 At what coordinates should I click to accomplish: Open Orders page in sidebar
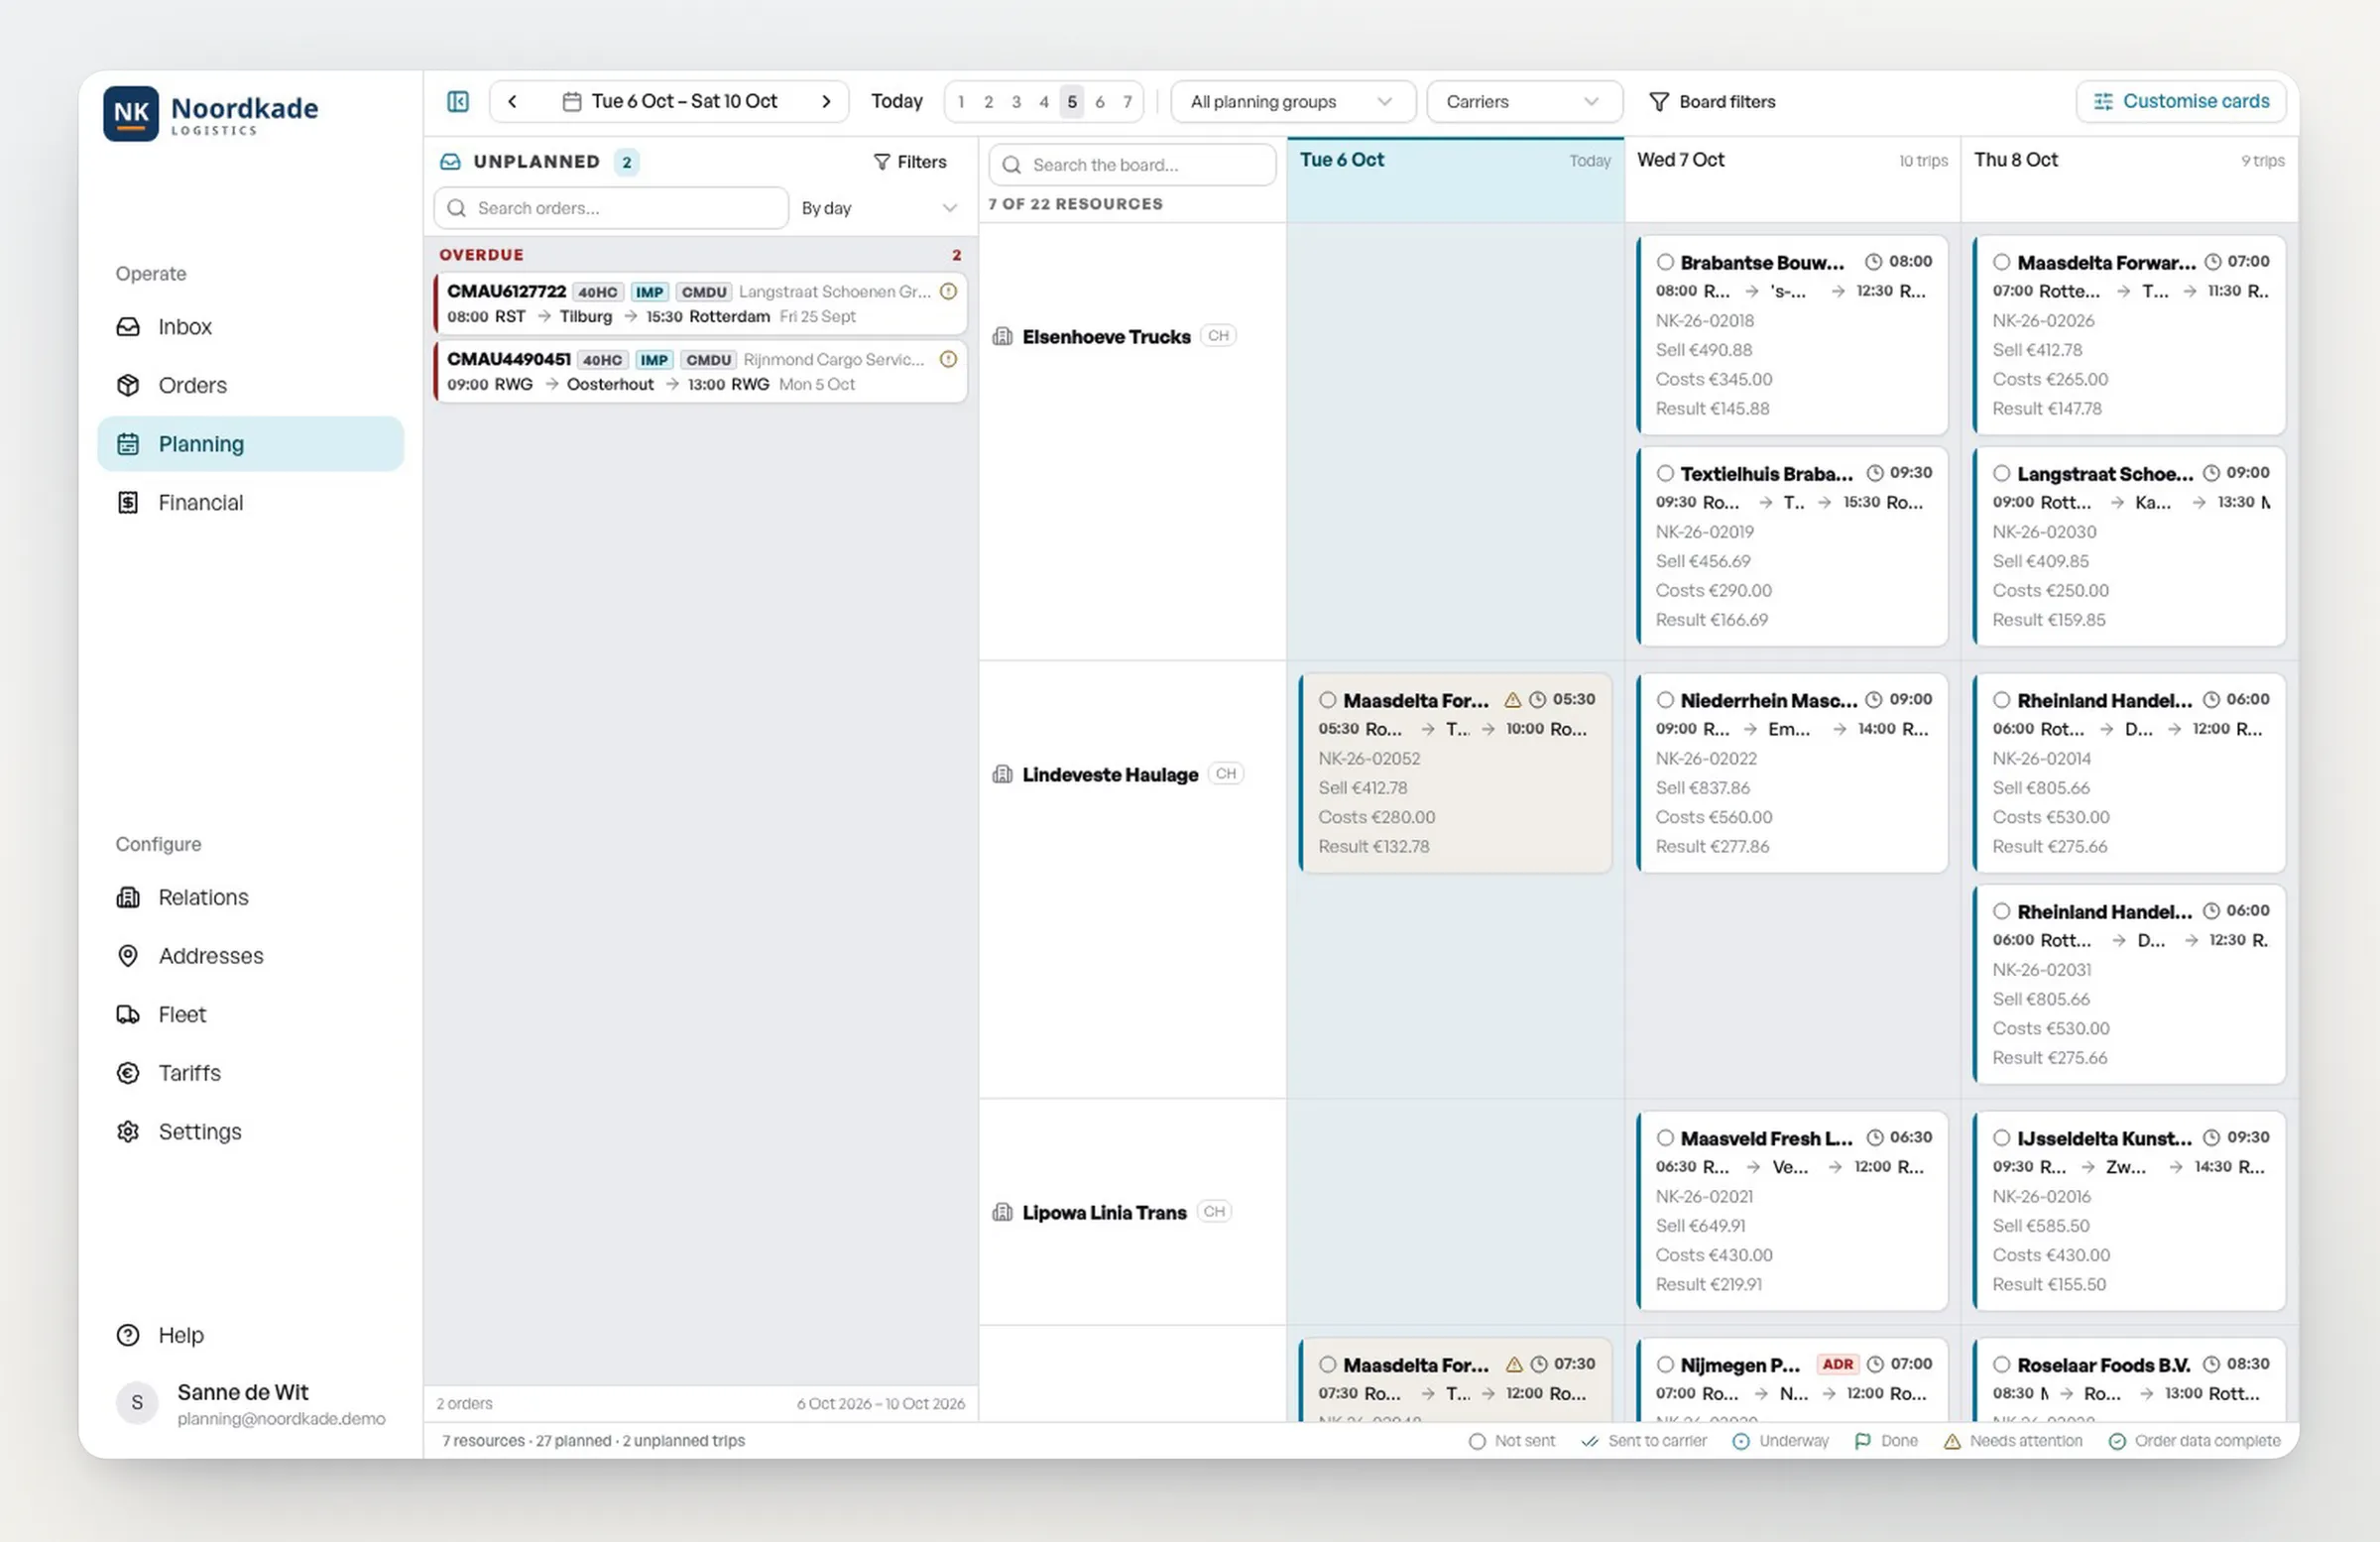point(250,385)
